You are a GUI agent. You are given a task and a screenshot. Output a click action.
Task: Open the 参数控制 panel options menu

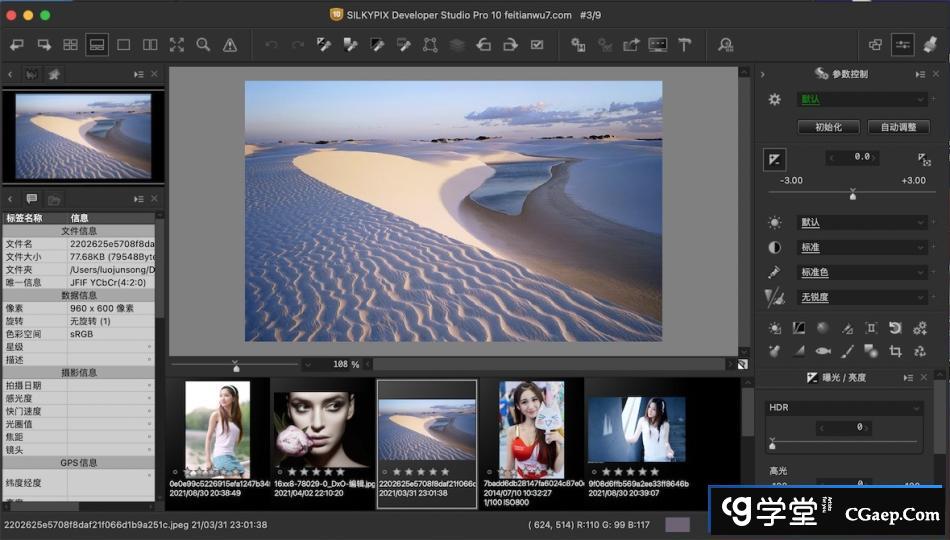(x=920, y=74)
